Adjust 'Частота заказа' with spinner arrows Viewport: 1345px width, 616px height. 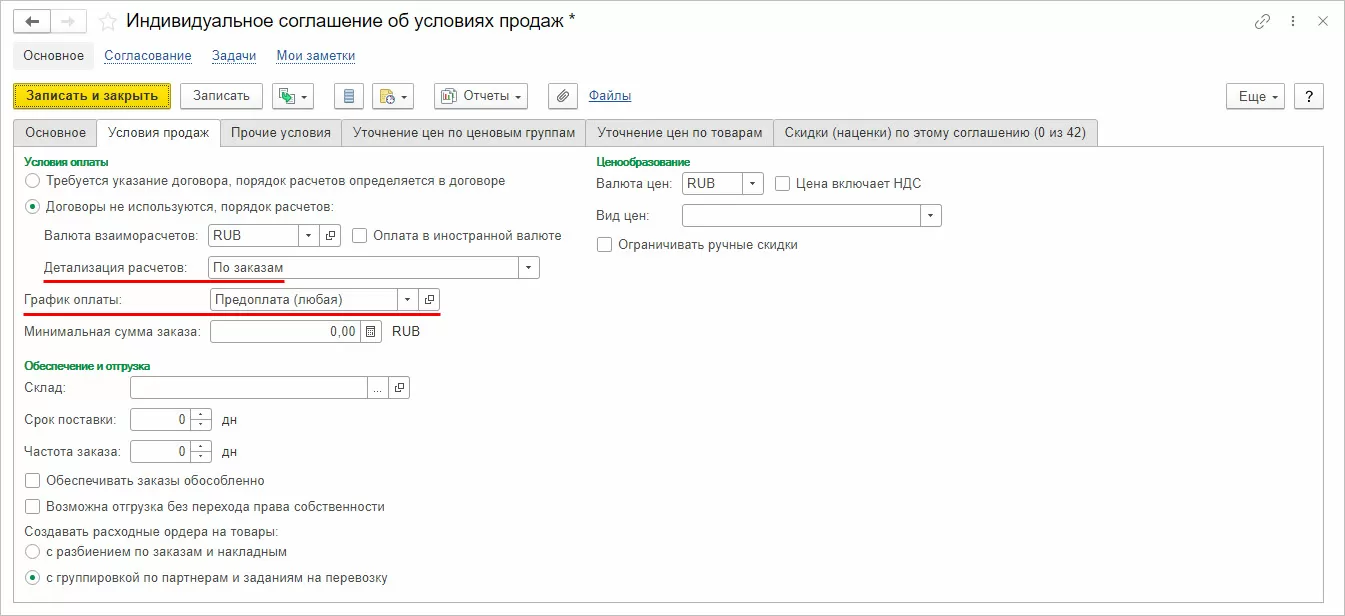[202, 451]
